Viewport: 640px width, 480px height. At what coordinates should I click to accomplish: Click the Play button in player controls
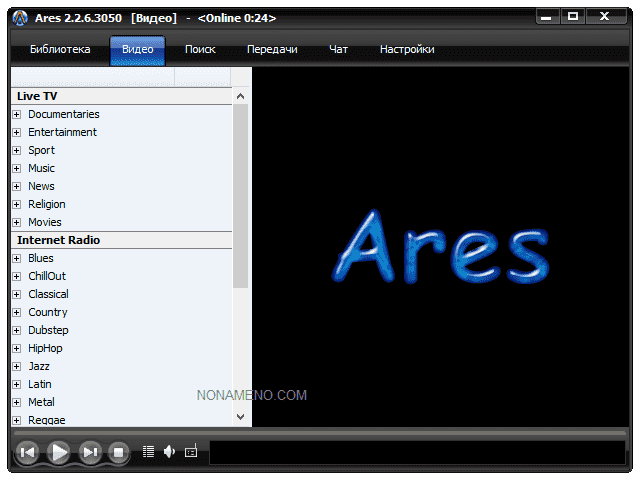tap(59, 452)
